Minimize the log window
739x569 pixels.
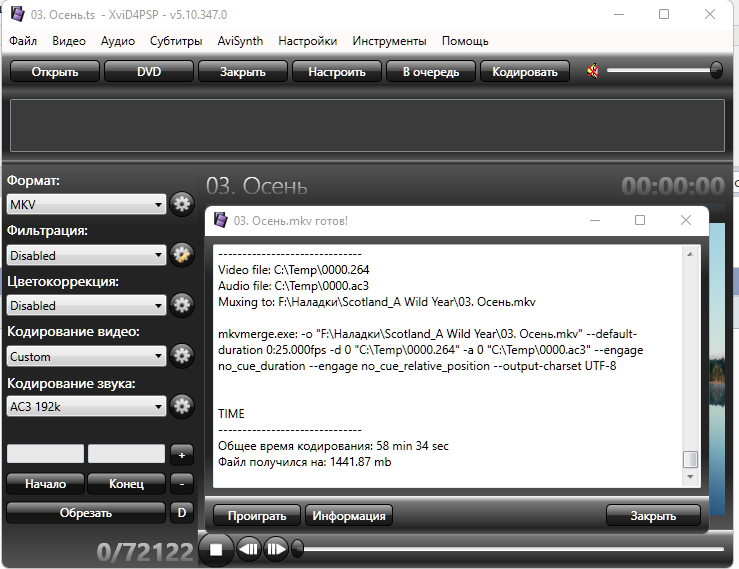[x=595, y=220]
